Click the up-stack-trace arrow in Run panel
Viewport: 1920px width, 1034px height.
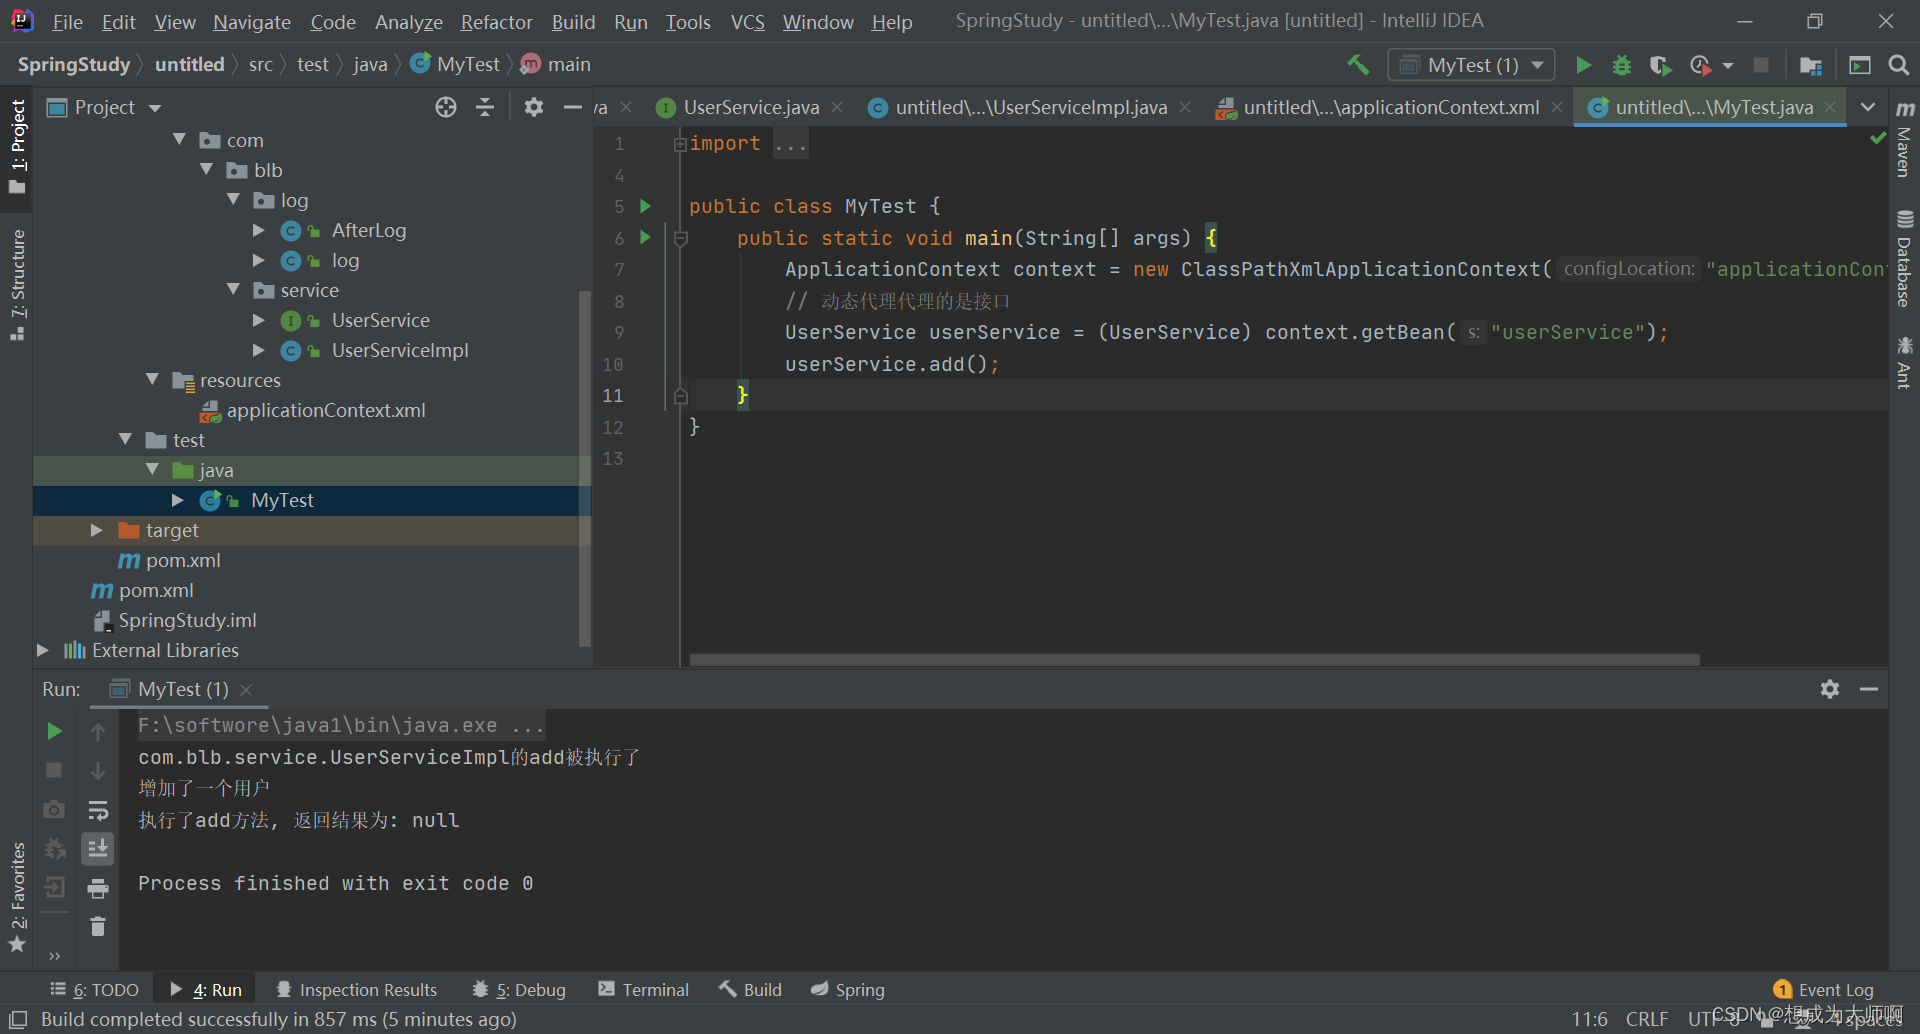click(x=98, y=731)
